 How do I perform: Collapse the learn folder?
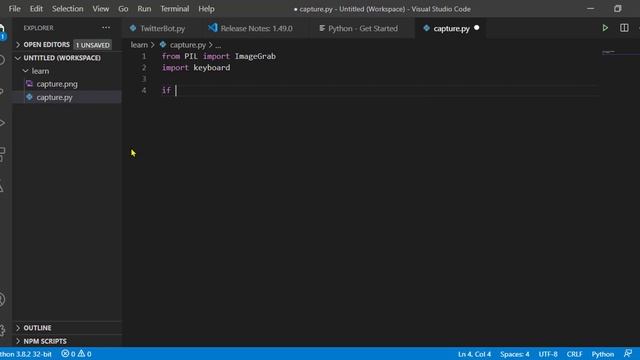coord(26,71)
